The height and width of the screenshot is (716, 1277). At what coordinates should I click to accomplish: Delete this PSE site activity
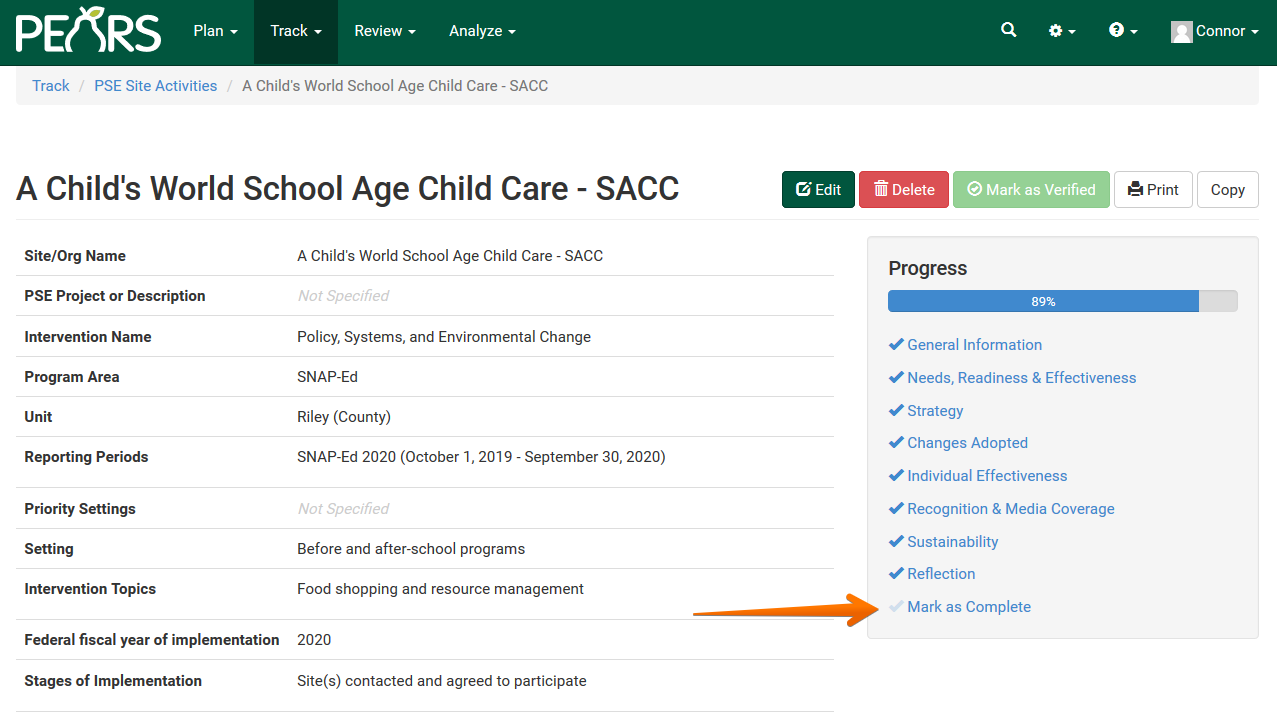tap(903, 190)
